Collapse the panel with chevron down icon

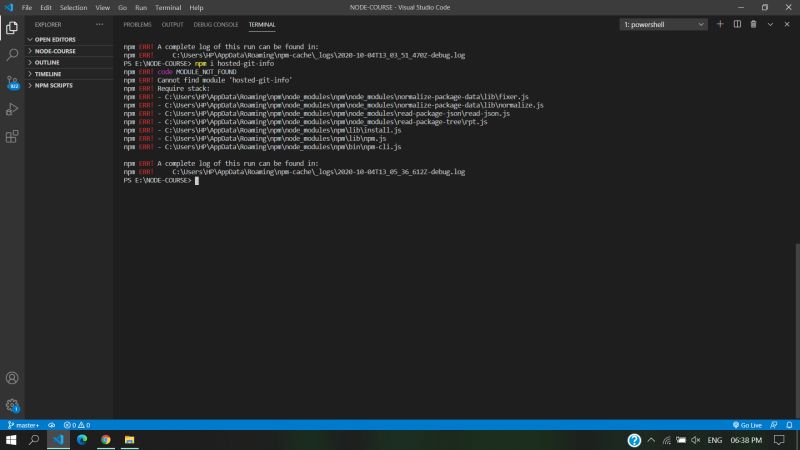click(770, 24)
